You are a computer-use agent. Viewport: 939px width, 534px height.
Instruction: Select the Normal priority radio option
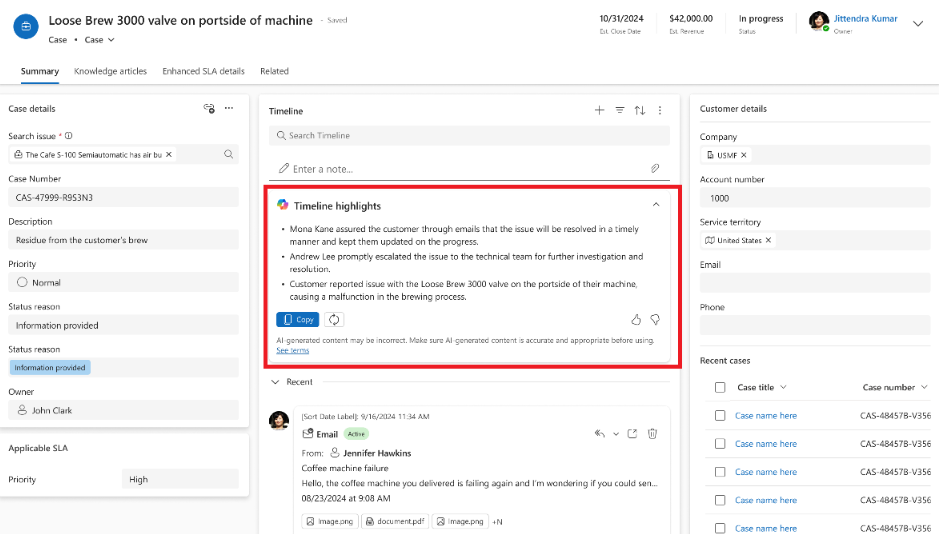22,282
